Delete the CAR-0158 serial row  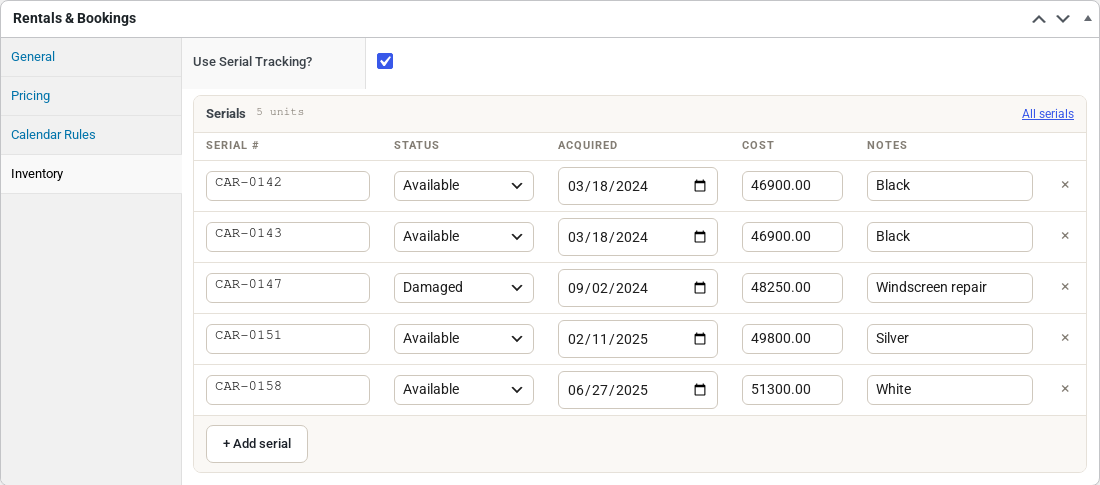1064,389
